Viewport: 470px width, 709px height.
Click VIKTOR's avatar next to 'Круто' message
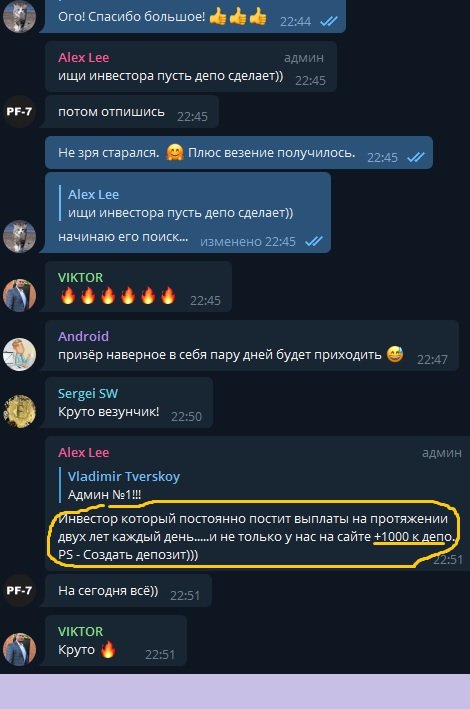click(19, 649)
